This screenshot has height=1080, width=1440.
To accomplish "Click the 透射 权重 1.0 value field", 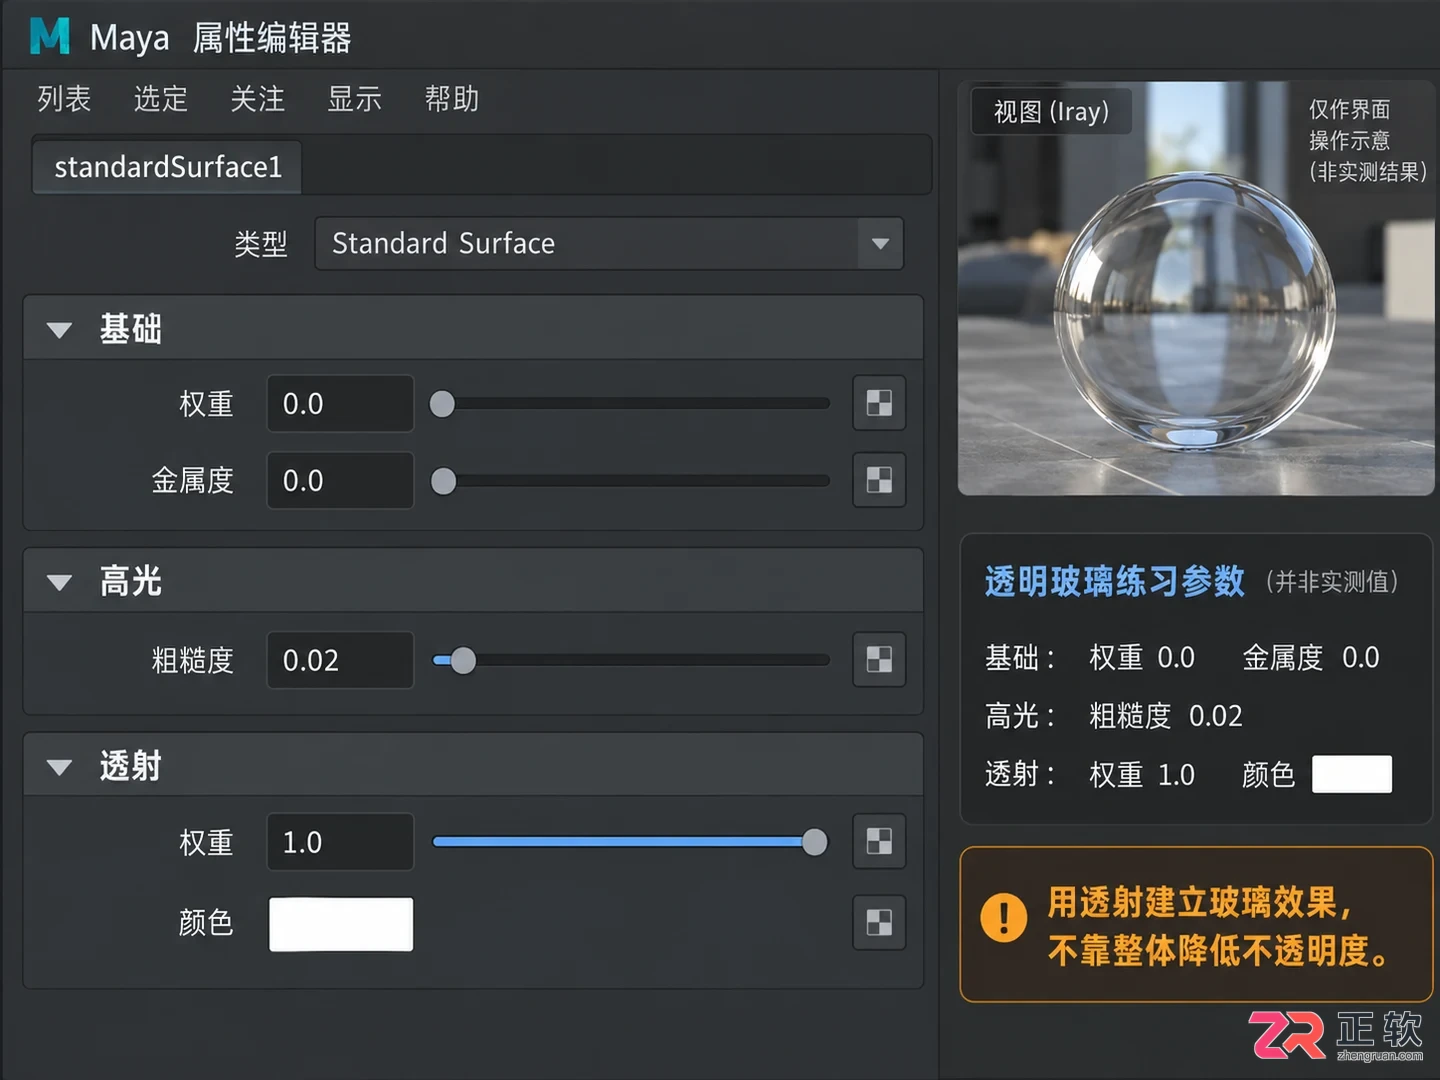I will pyautogui.click(x=340, y=842).
